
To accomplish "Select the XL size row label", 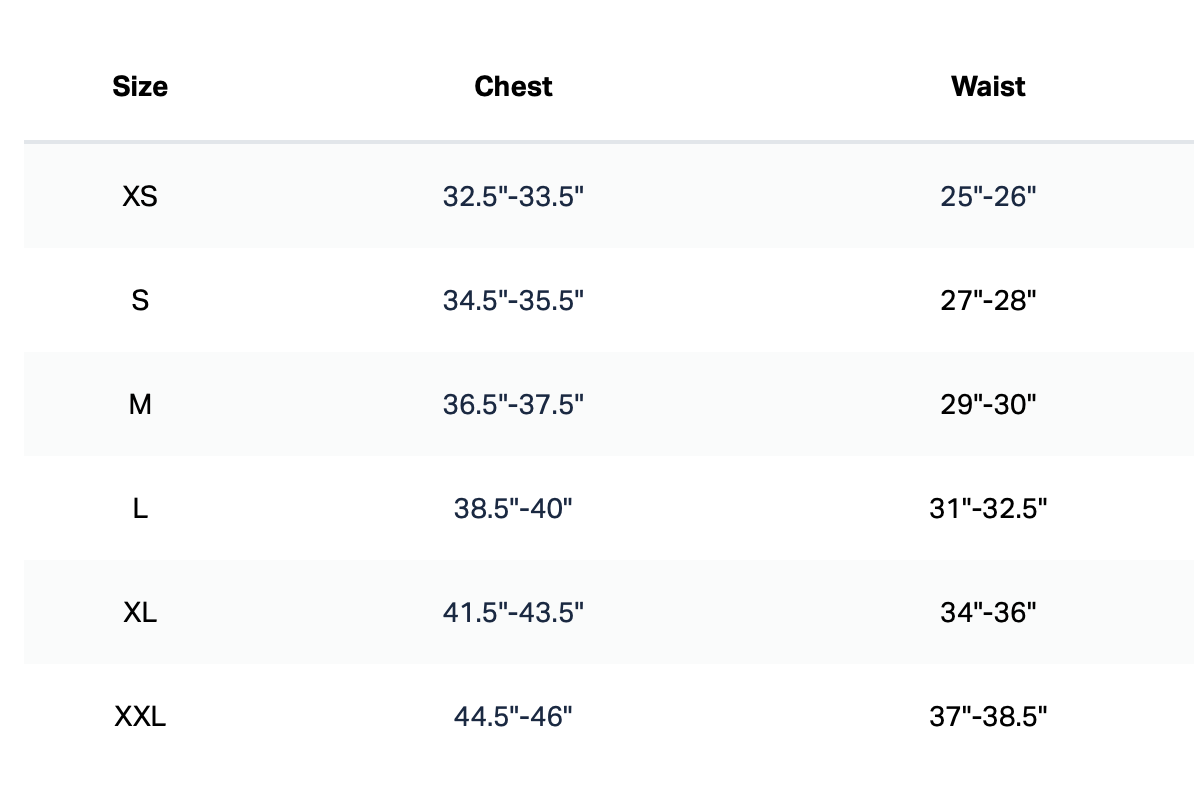I will tap(140, 612).
